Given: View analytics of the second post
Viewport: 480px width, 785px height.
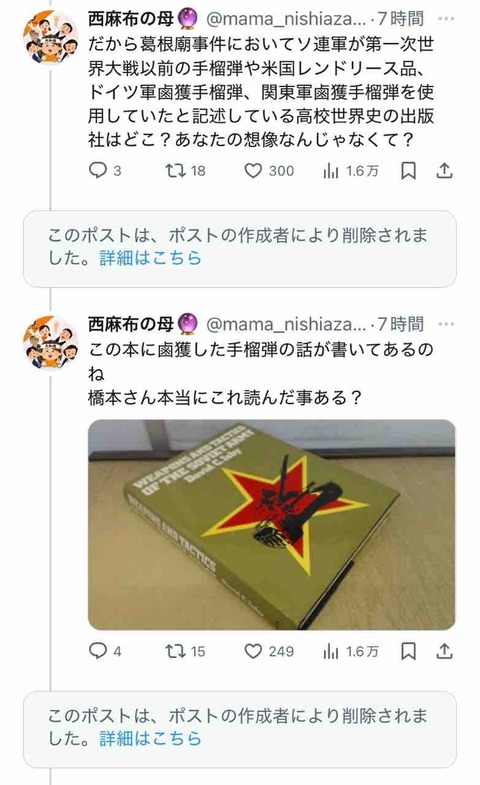Looking at the screenshot, I should tap(351, 651).
